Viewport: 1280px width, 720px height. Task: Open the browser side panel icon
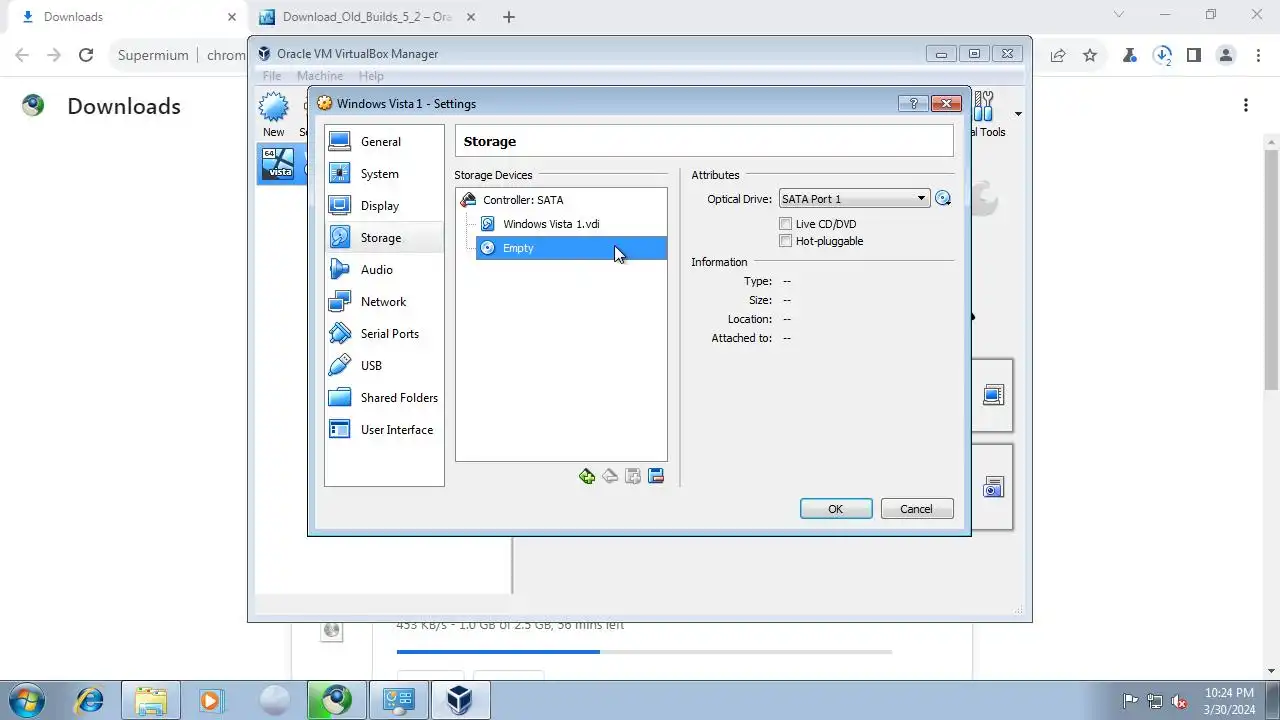click(1194, 55)
